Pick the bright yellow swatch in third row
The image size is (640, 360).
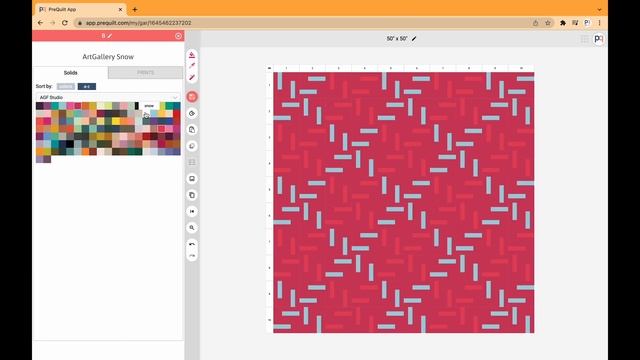click(116, 121)
